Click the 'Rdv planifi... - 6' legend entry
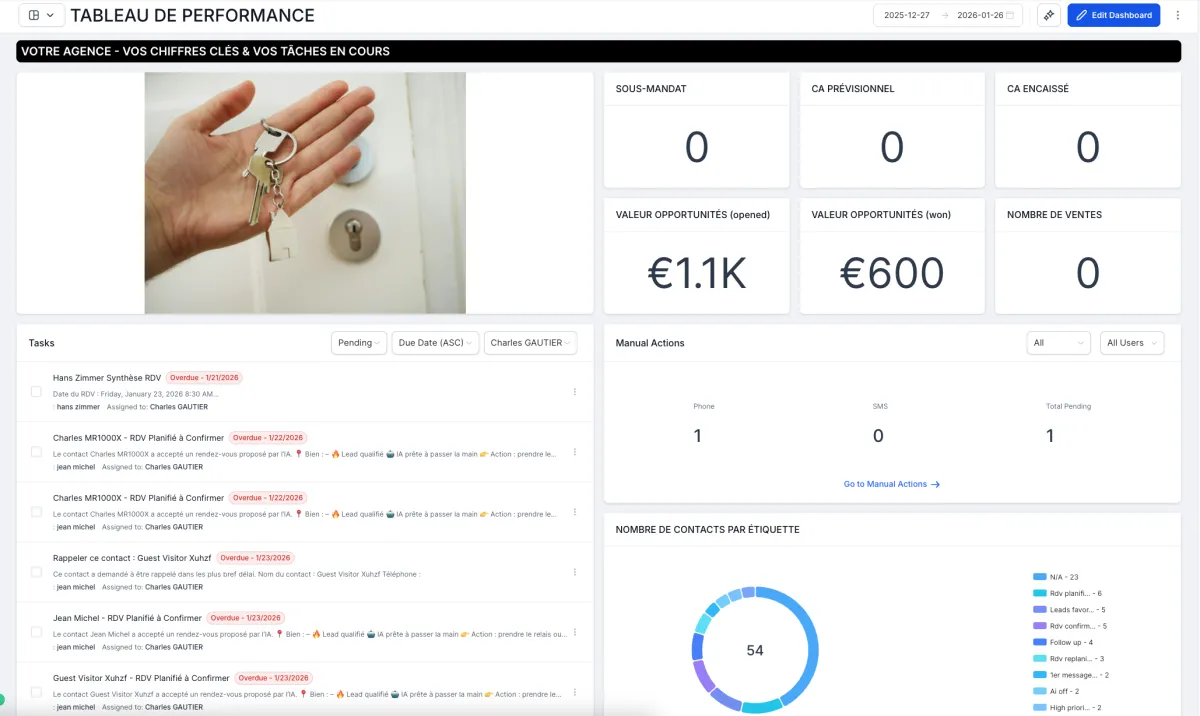This screenshot has height=716, width=1200. (x=1068, y=593)
